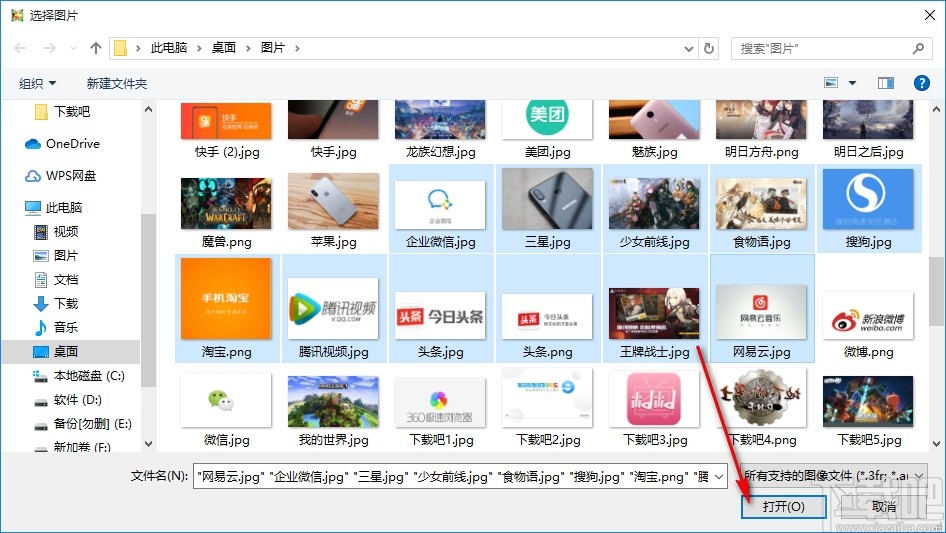The width and height of the screenshot is (946, 533).
Task: Open 软件 (D:) drive
Action: (68, 400)
